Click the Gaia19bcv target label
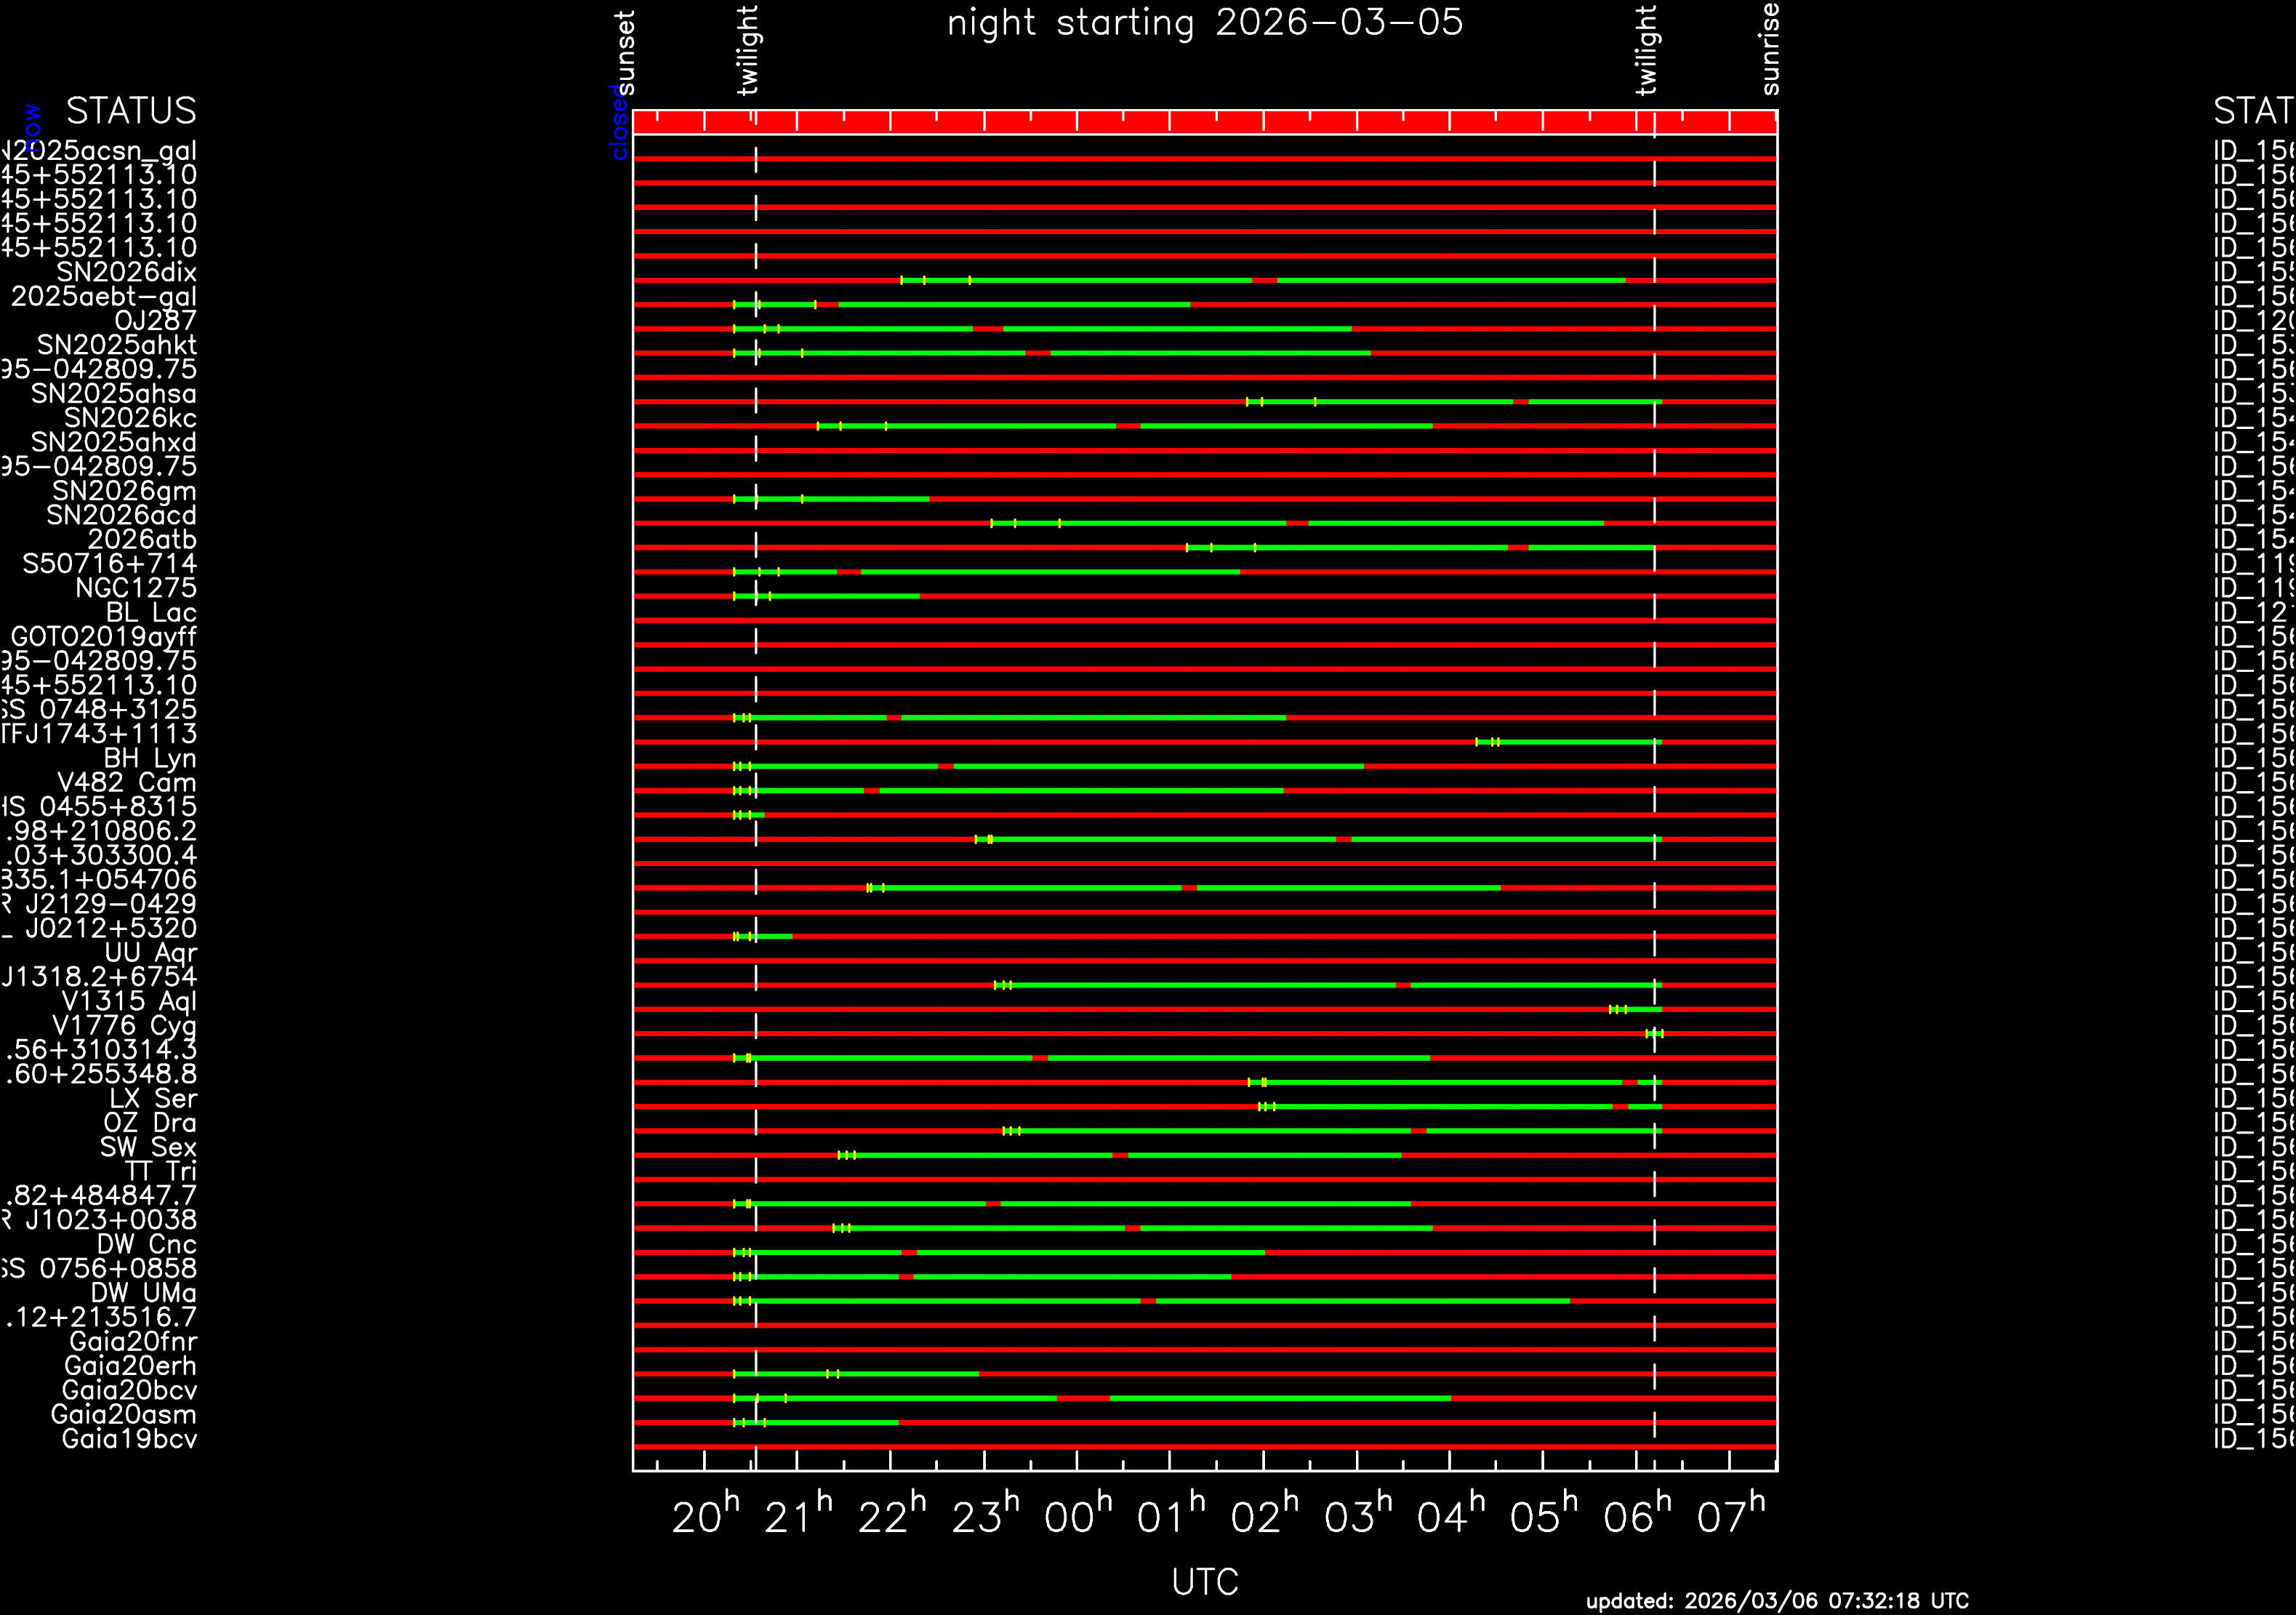This screenshot has width=2296, height=1615. [129, 1438]
